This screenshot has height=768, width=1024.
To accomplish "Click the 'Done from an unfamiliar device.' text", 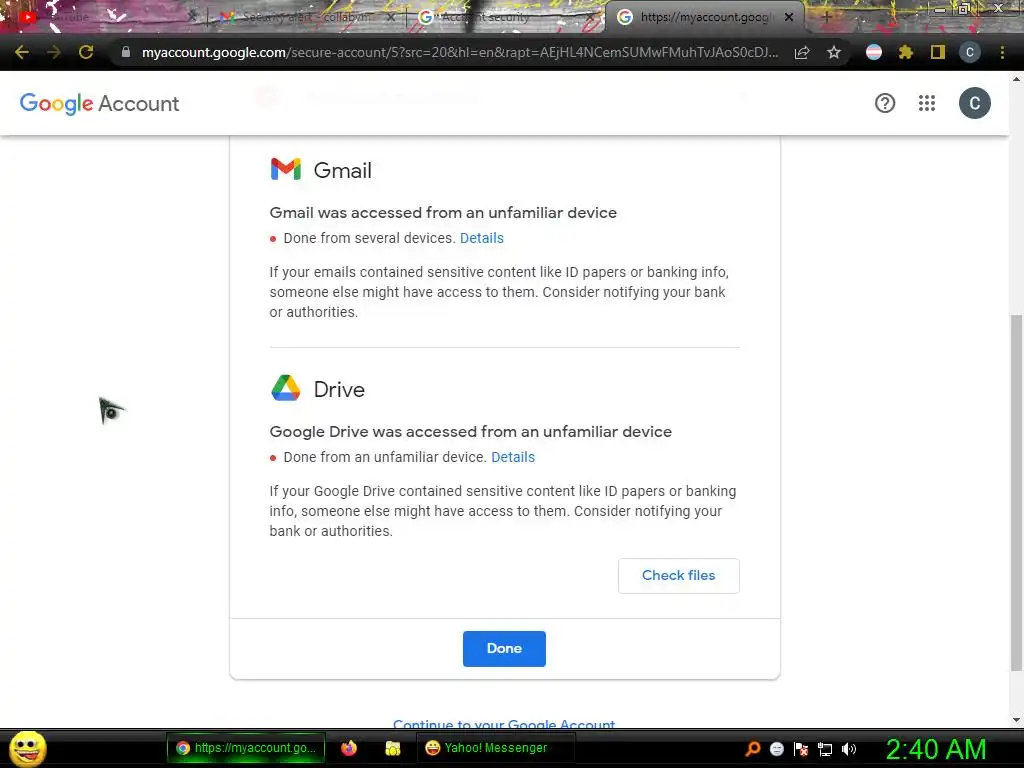I will [385, 457].
